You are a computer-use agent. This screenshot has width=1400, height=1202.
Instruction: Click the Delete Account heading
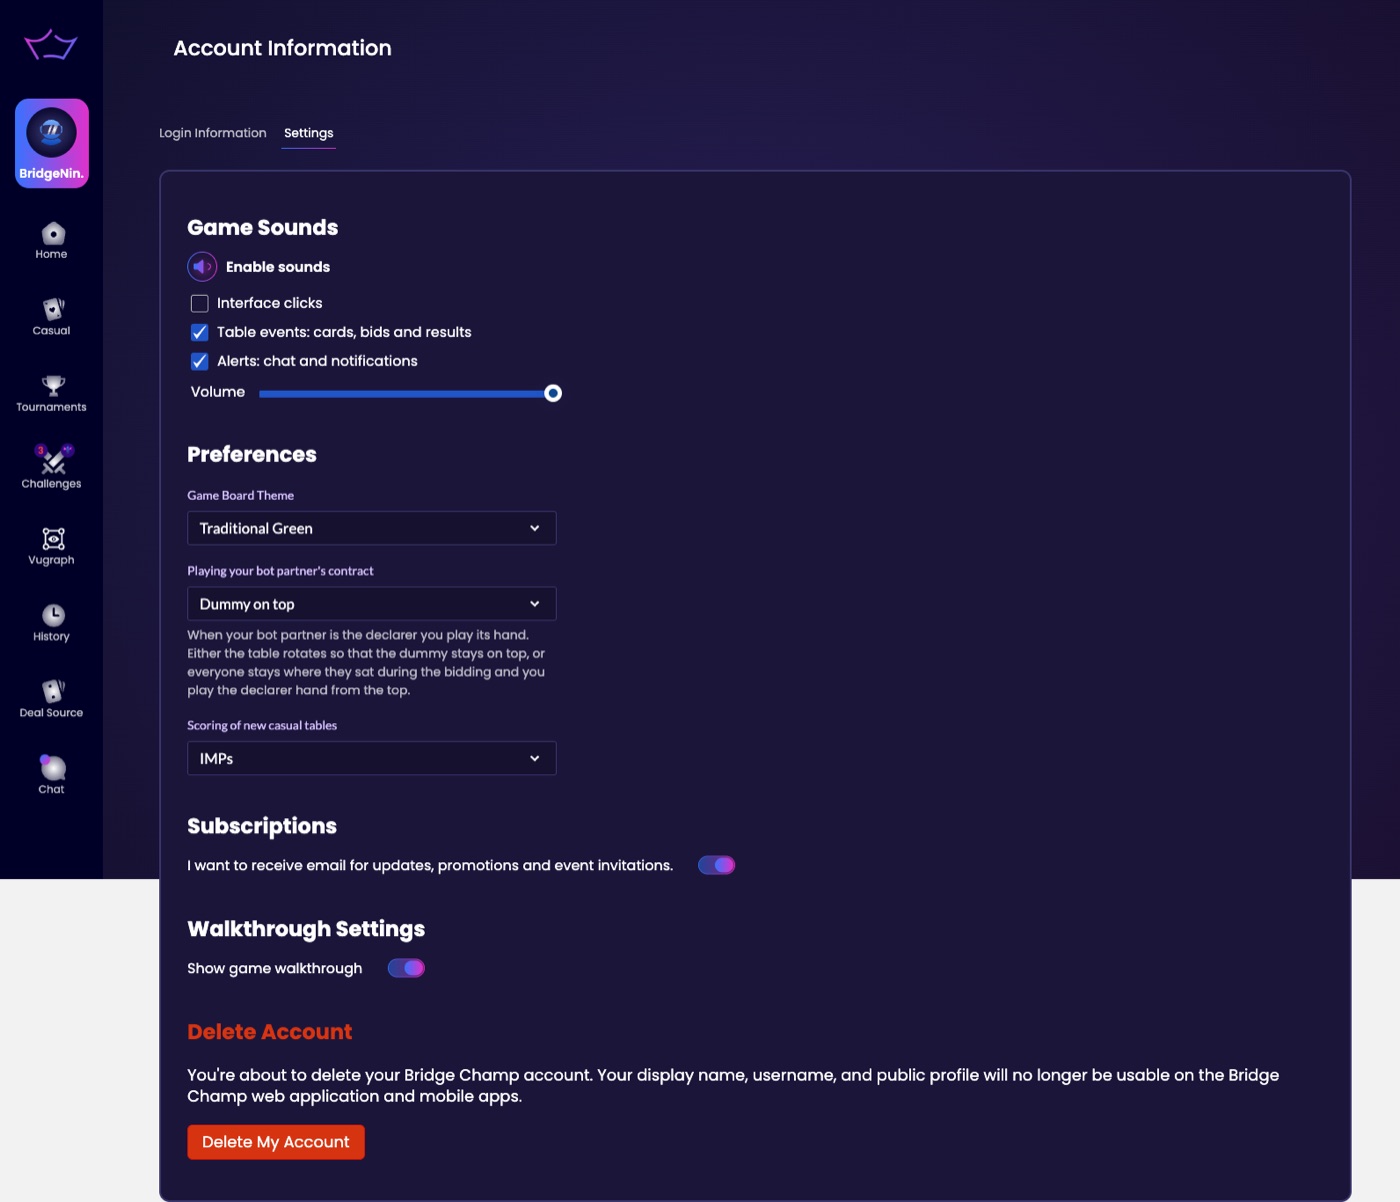(270, 1032)
